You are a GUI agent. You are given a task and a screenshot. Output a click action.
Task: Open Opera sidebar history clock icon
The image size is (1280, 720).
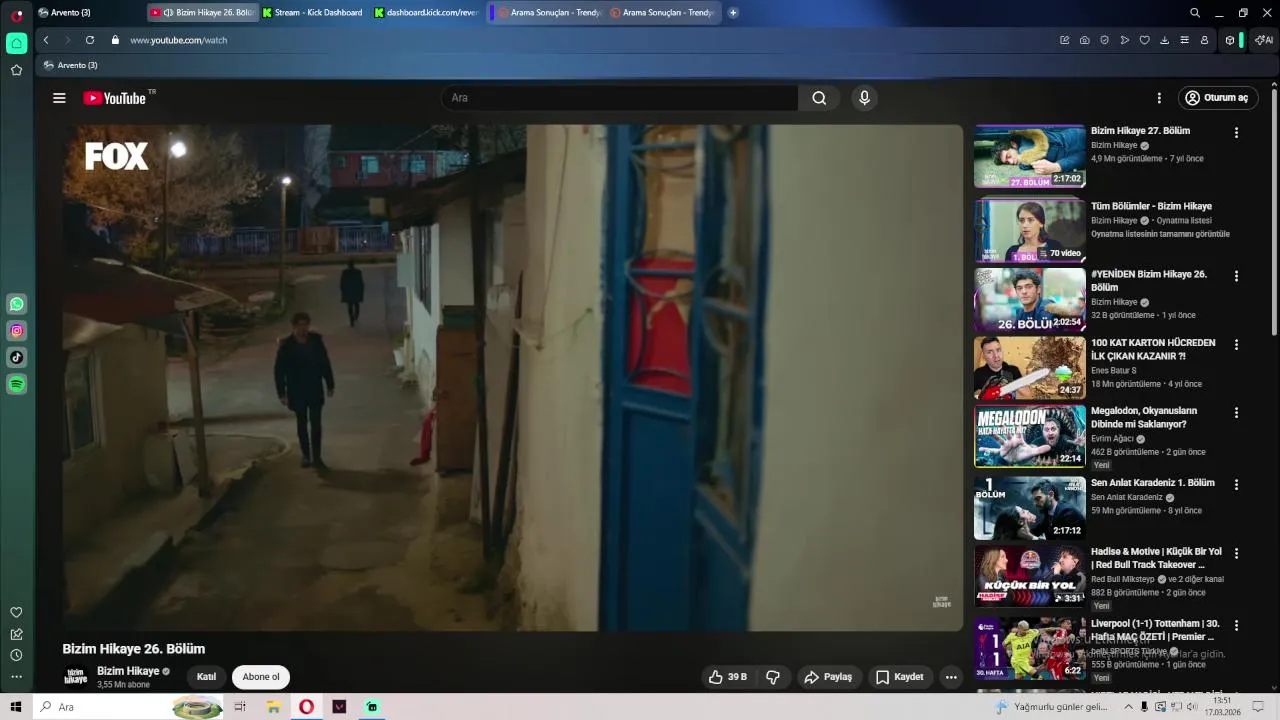tap(16, 655)
